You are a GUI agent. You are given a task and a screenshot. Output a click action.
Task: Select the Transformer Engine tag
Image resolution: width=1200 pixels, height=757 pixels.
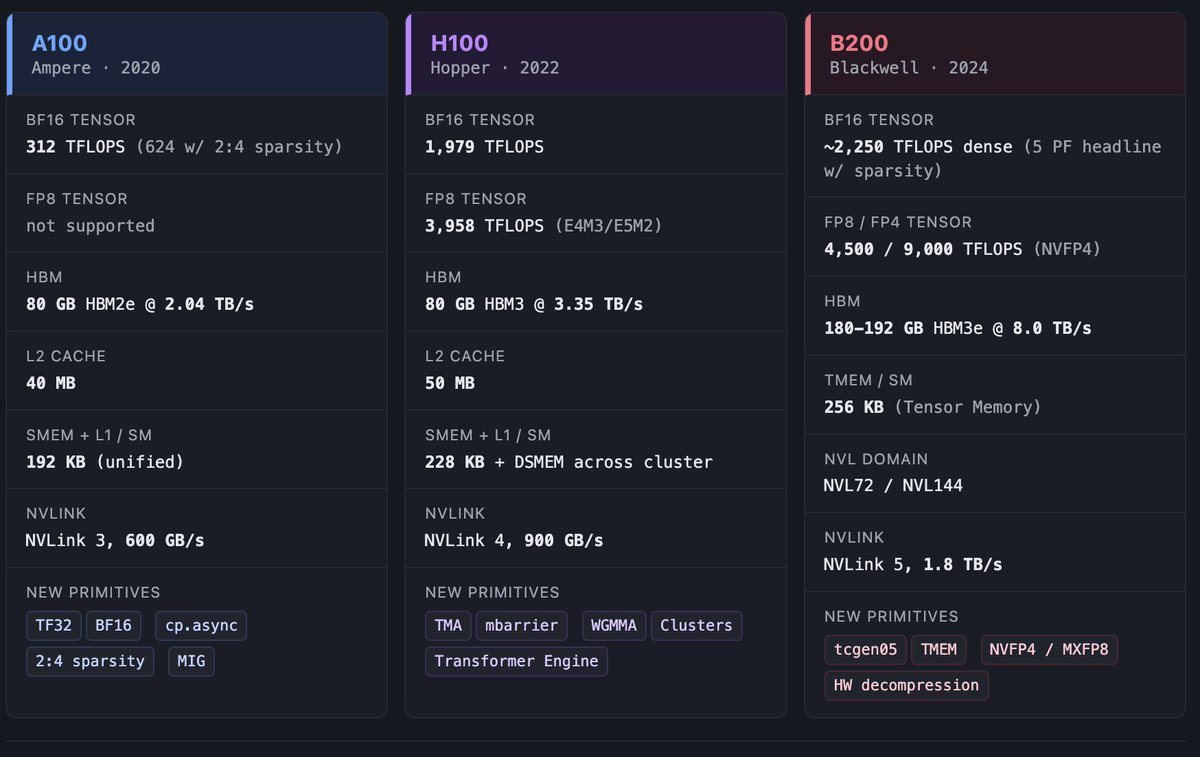pyautogui.click(x=516, y=661)
